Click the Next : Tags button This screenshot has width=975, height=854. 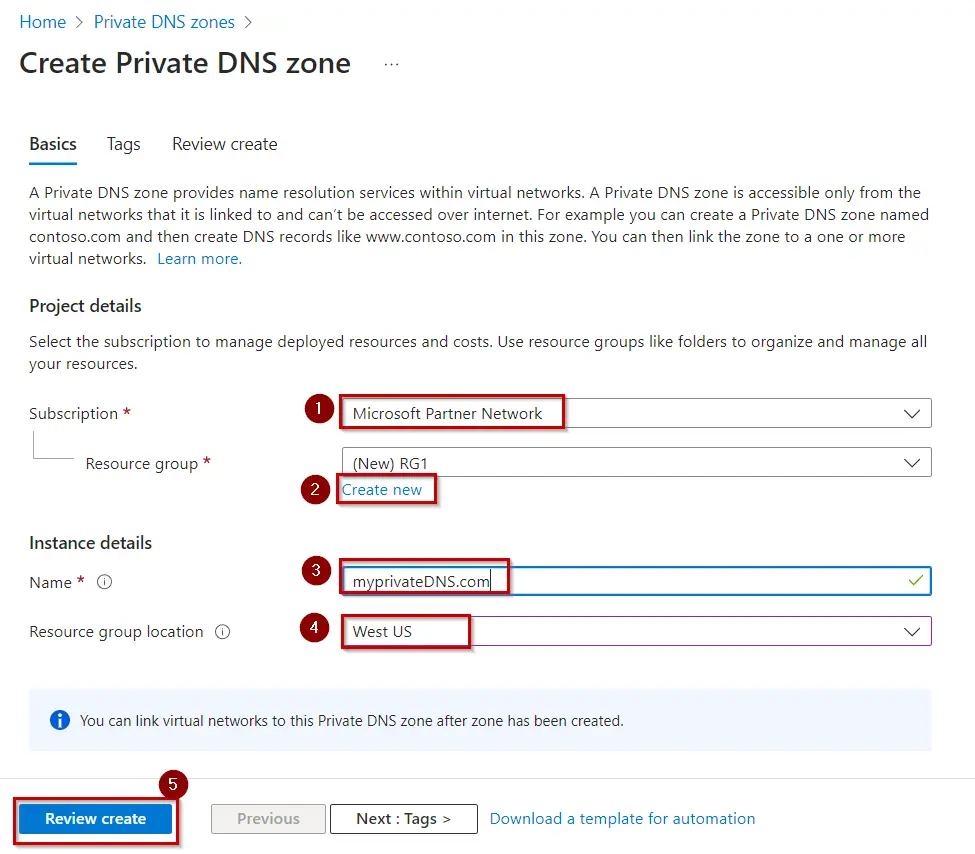[403, 818]
